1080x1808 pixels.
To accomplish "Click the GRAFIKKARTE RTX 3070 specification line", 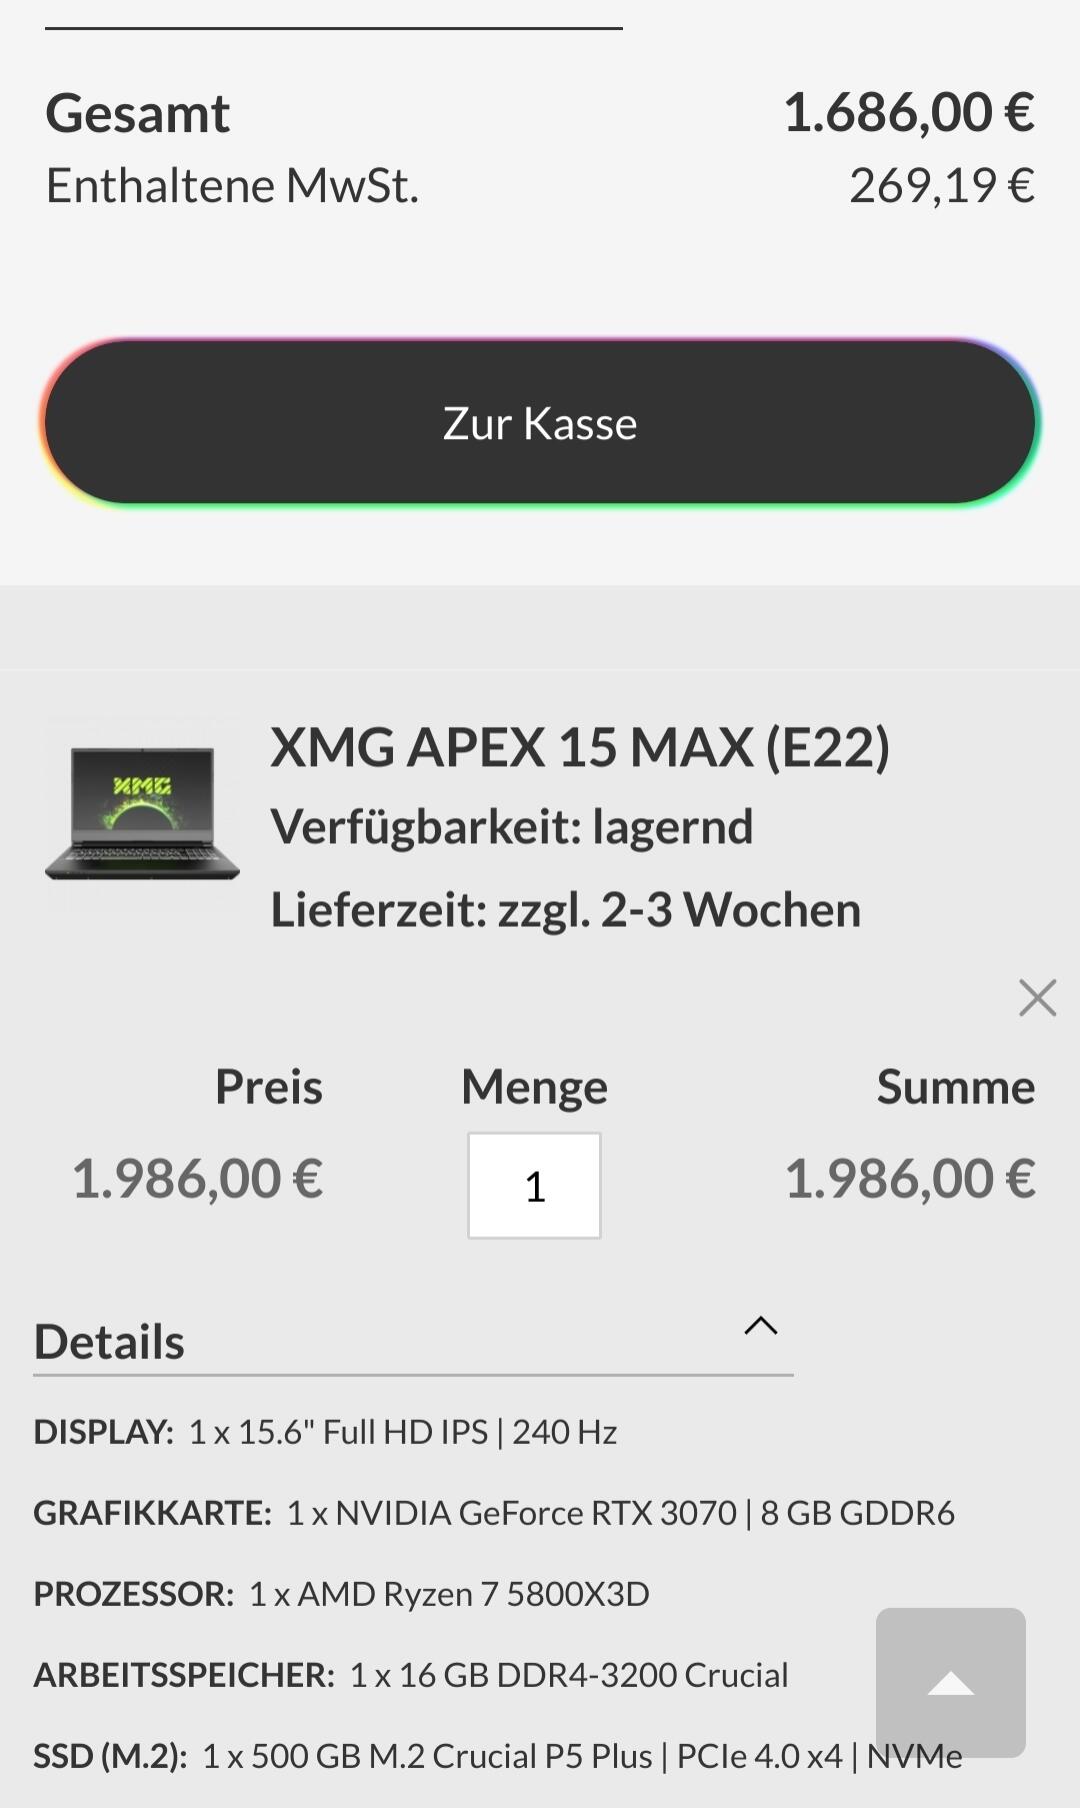I will click(x=494, y=1513).
